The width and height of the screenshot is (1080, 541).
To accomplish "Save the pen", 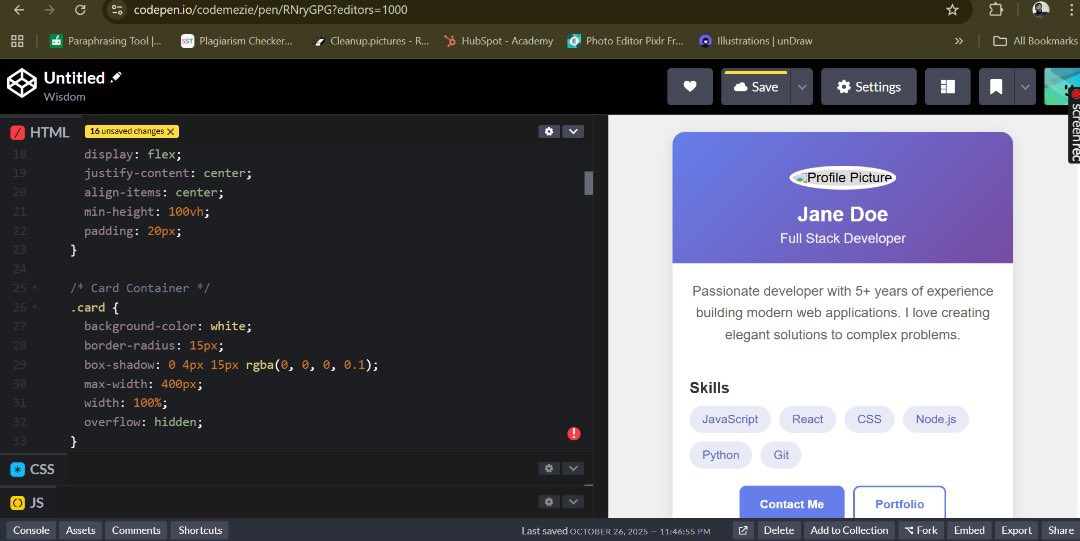I will [x=756, y=87].
